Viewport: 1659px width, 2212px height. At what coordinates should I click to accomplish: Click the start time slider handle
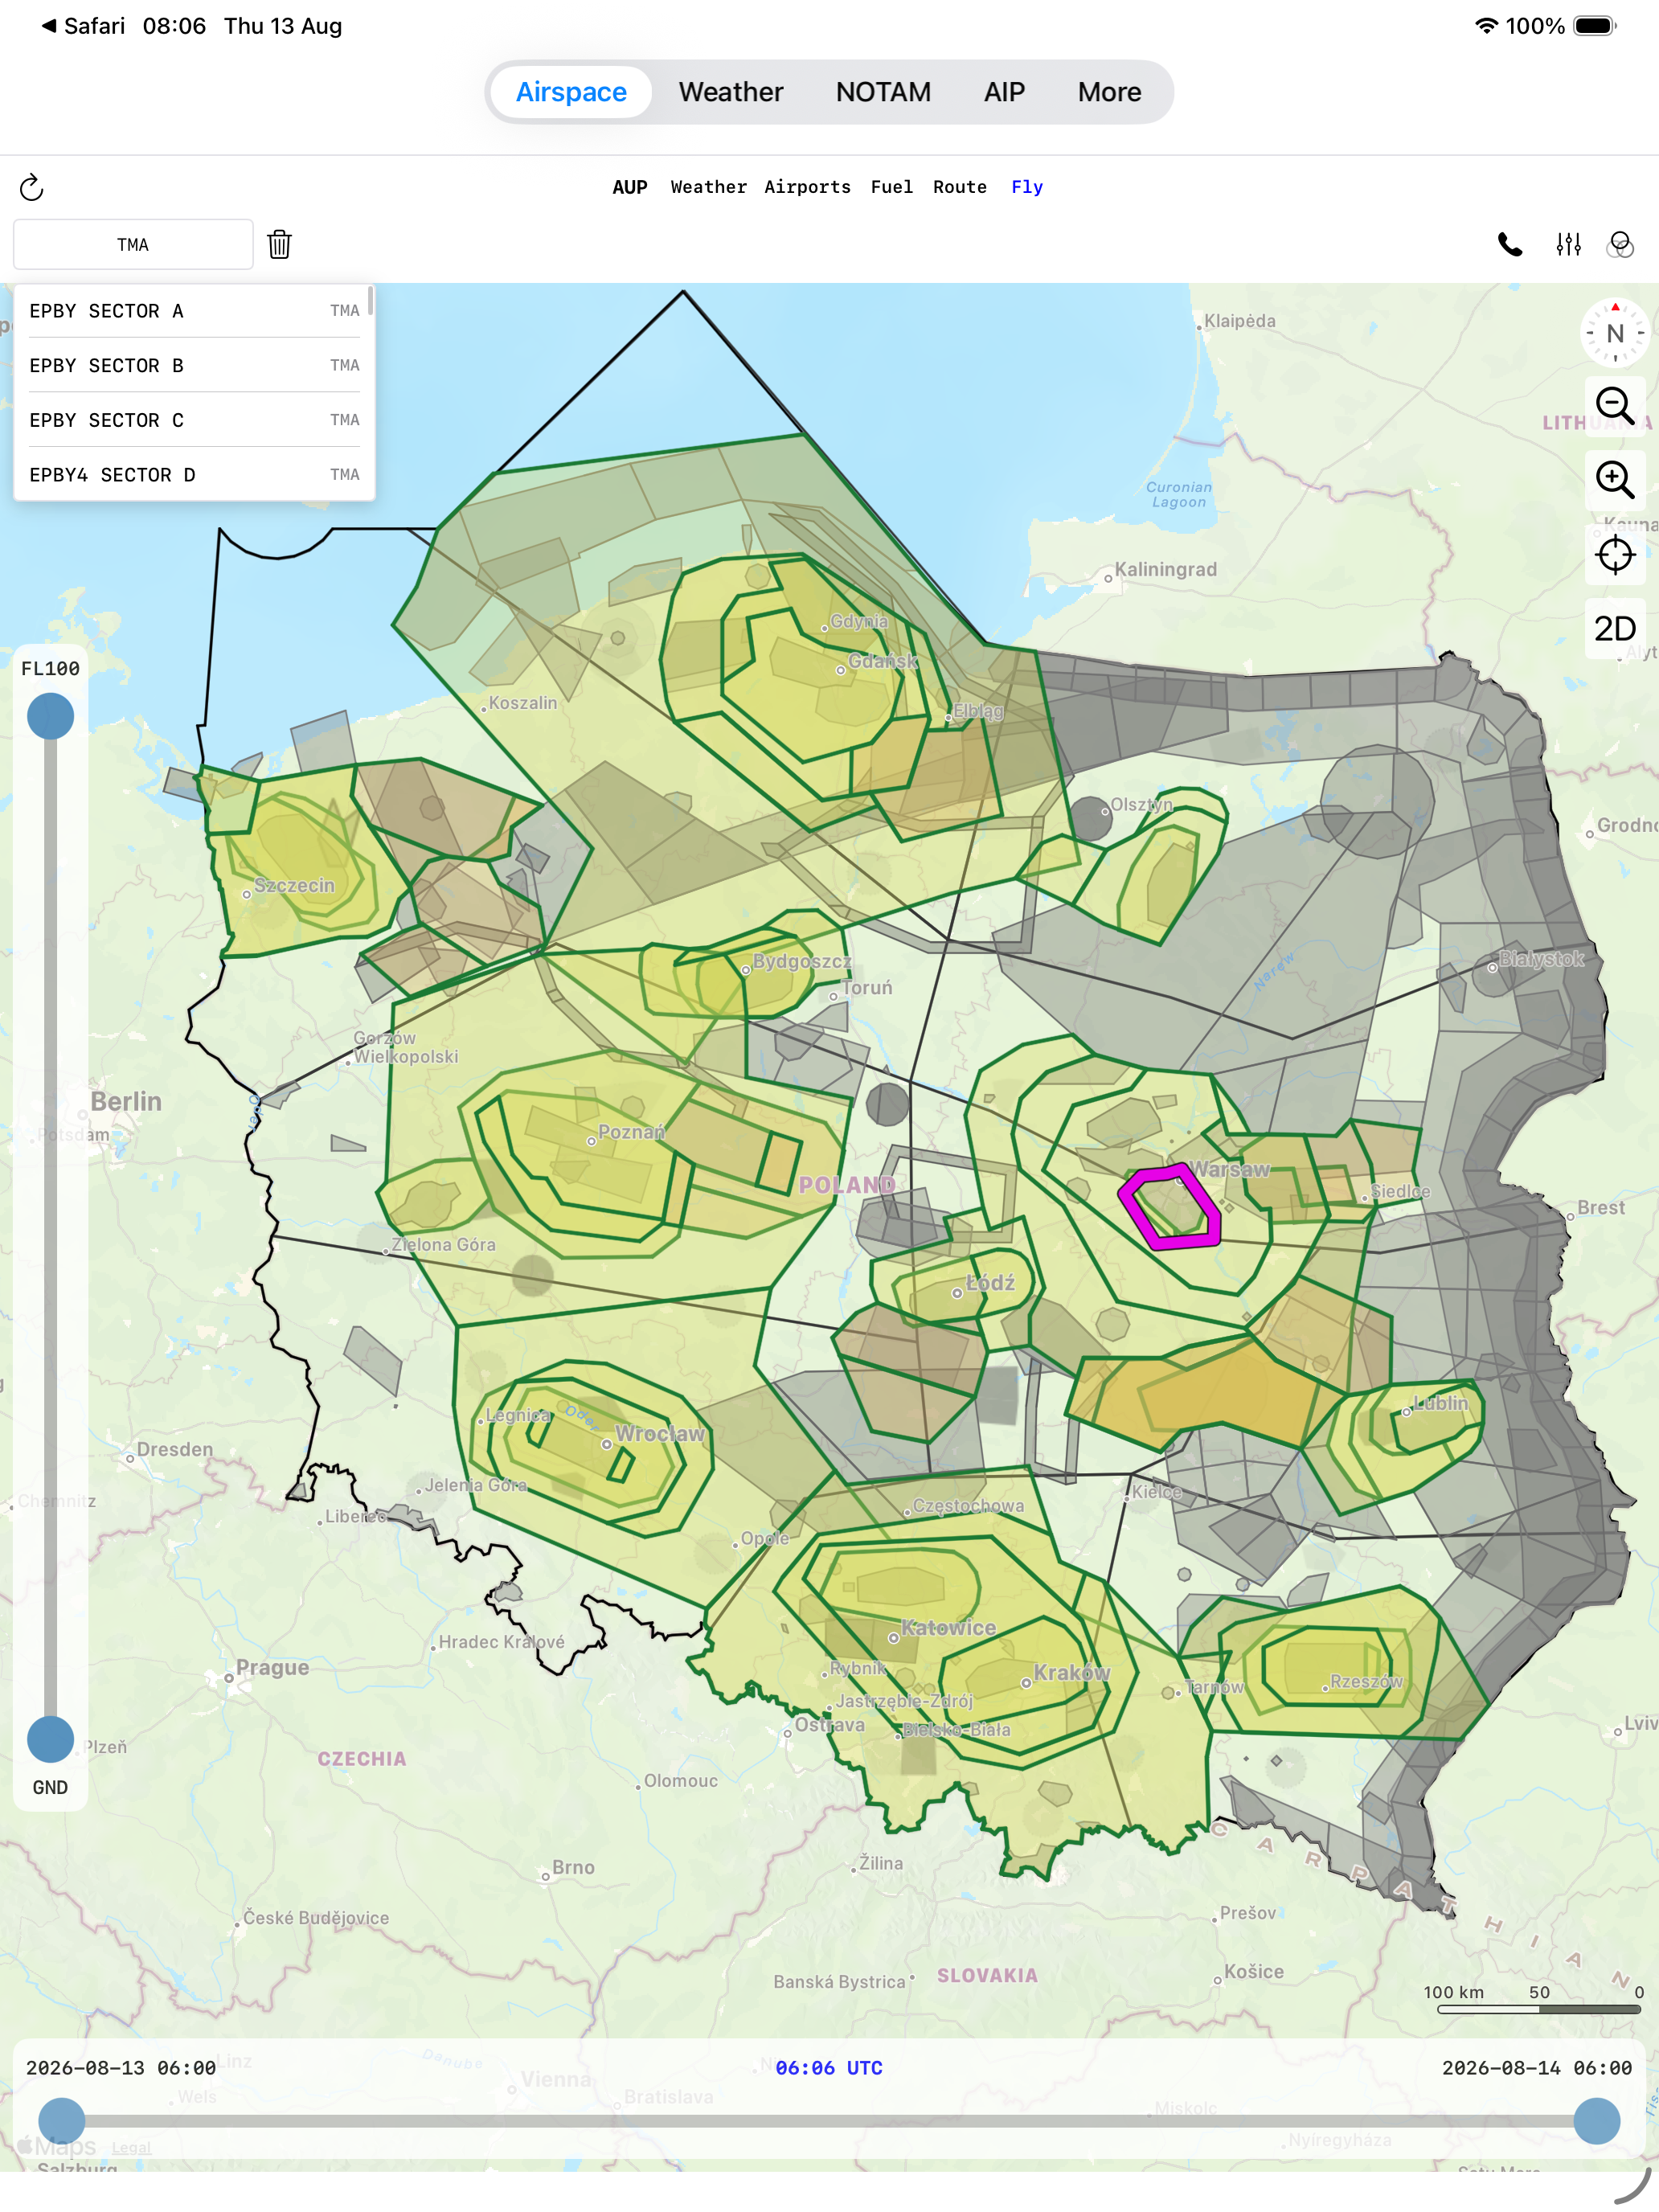click(62, 2120)
